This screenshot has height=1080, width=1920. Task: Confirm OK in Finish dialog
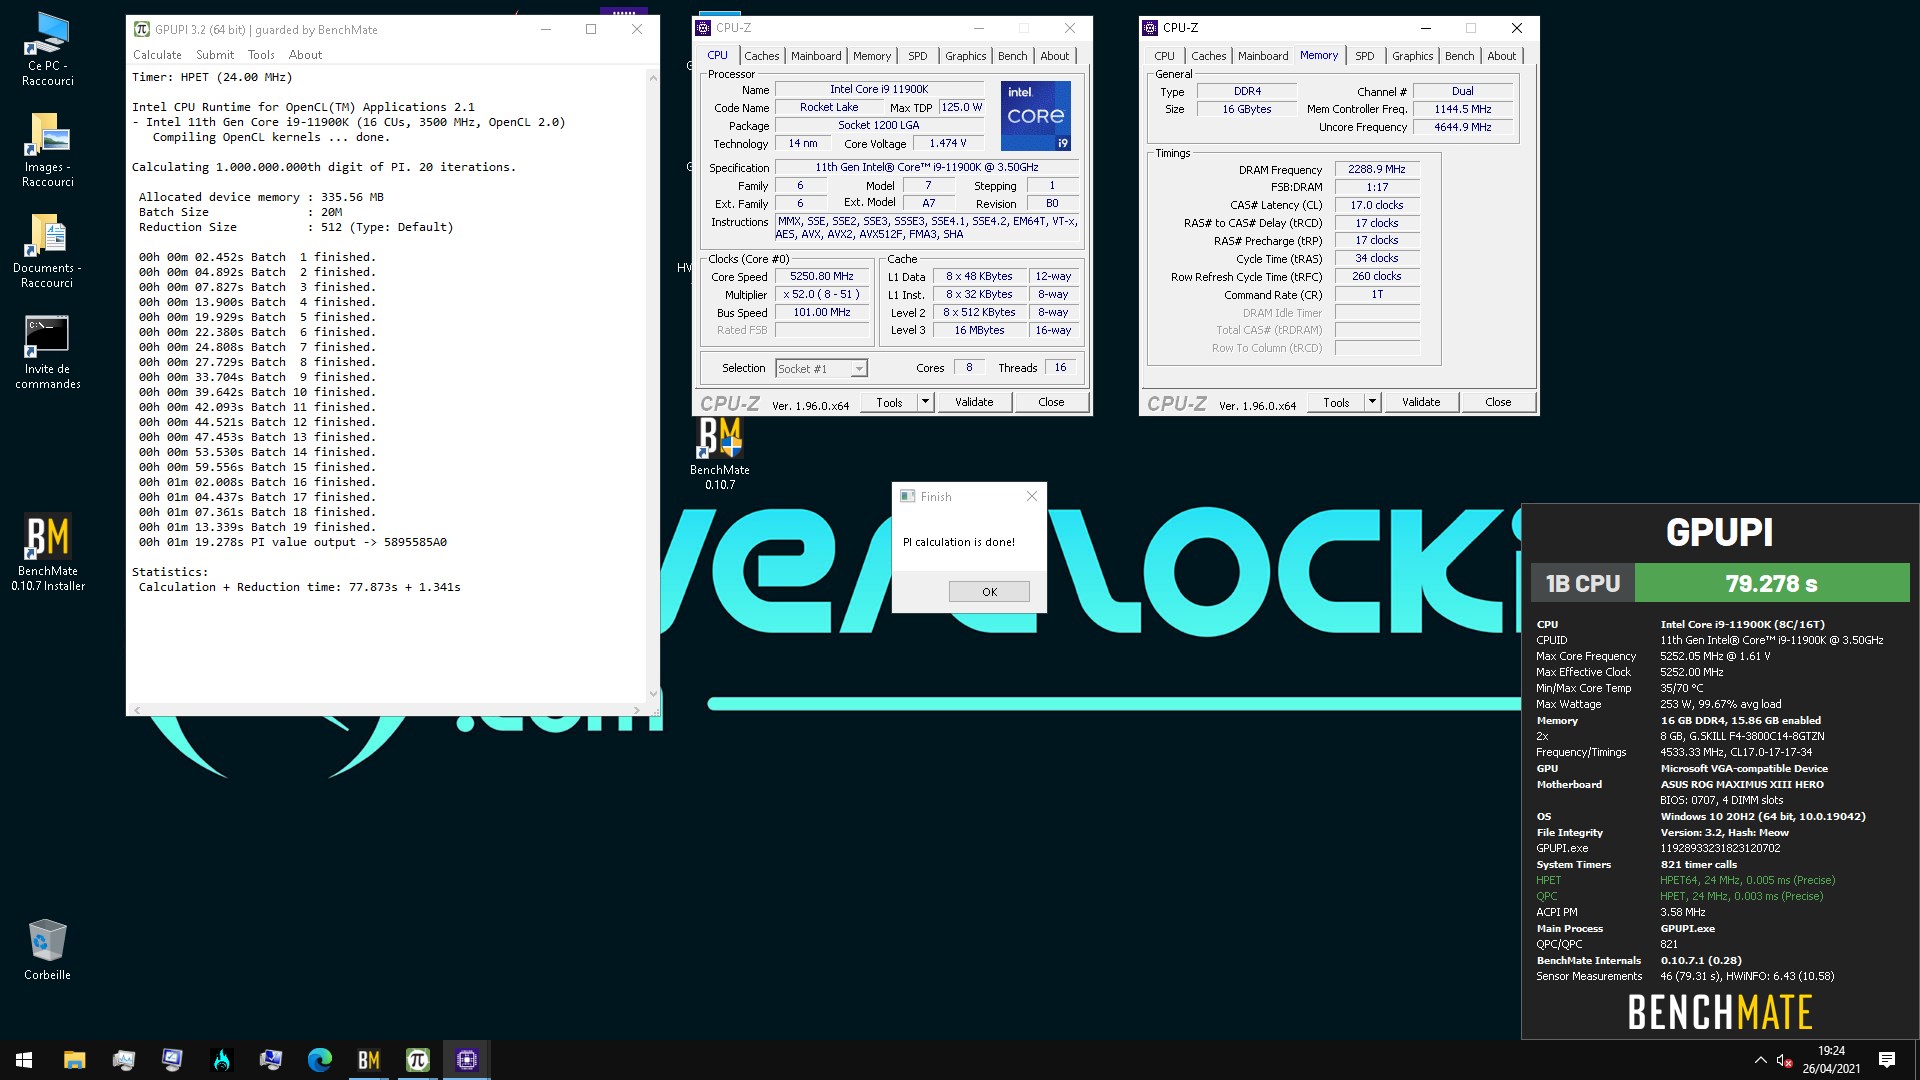(989, 591)
